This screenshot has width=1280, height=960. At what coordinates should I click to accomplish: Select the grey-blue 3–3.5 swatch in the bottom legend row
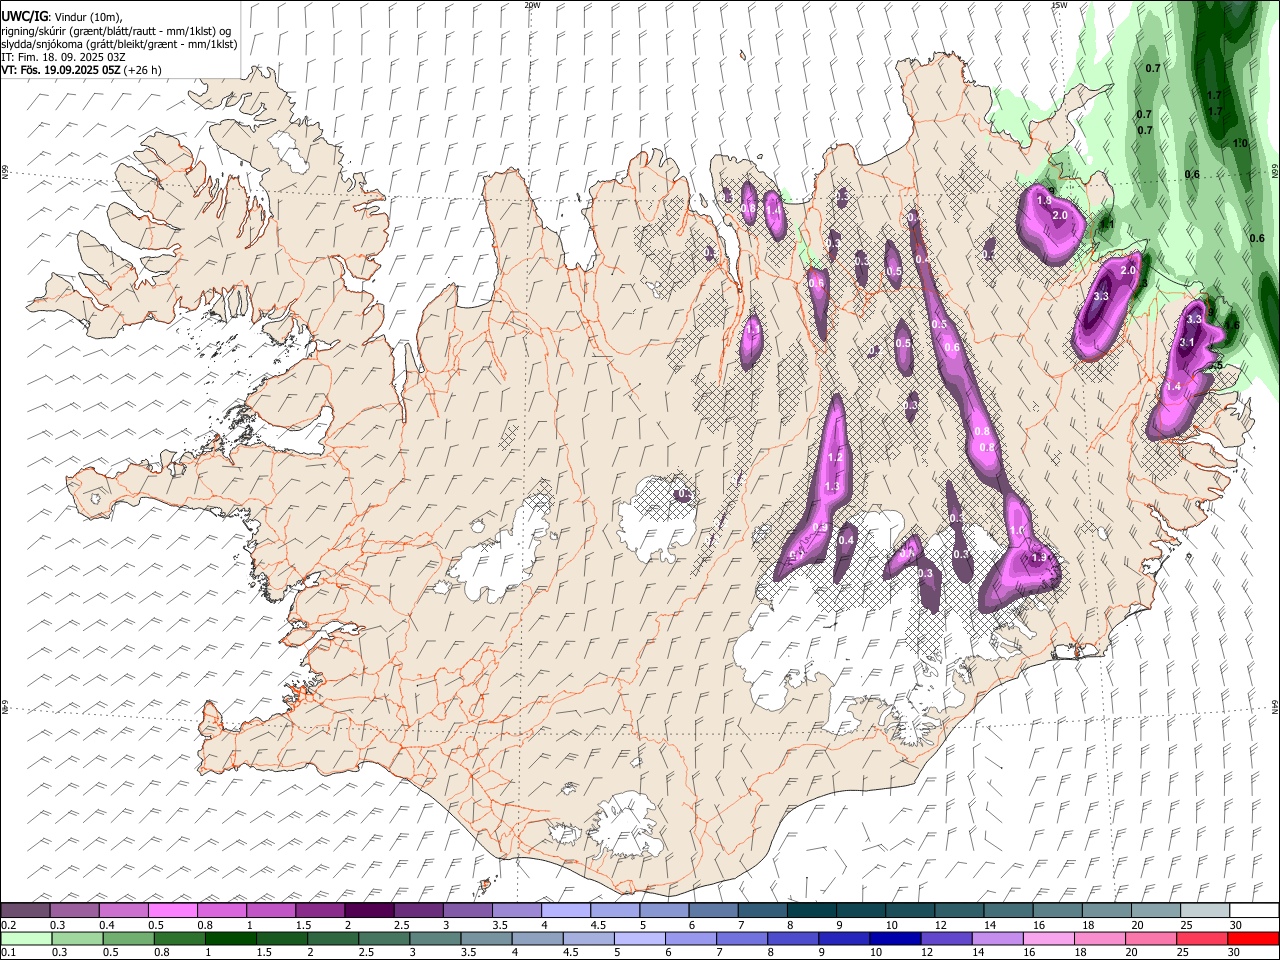(434, 938)
